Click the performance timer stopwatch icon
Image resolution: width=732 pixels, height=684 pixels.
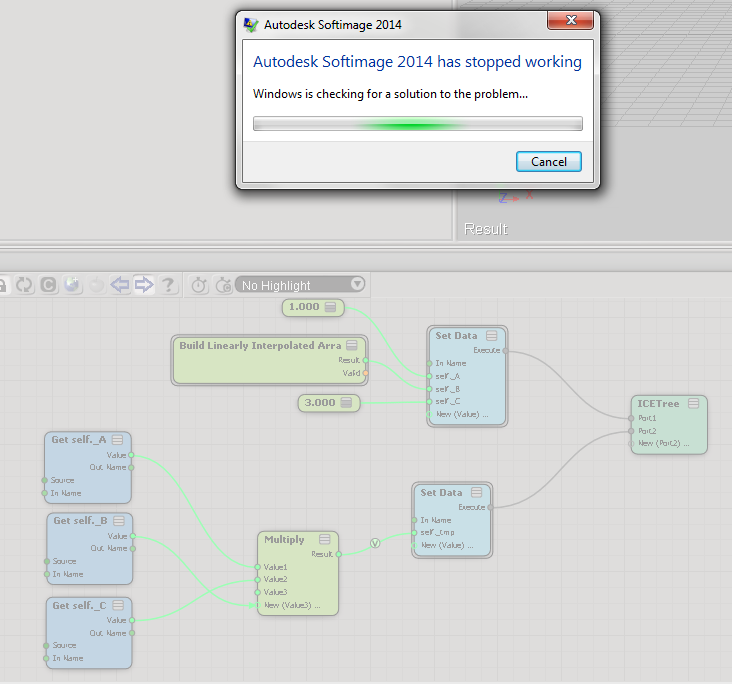point(199,285)
